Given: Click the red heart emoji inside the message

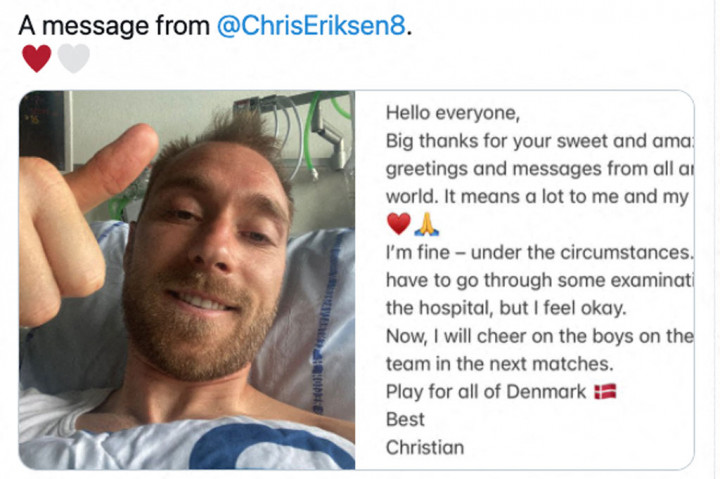Looking at the screenshot, I should 398,223.
